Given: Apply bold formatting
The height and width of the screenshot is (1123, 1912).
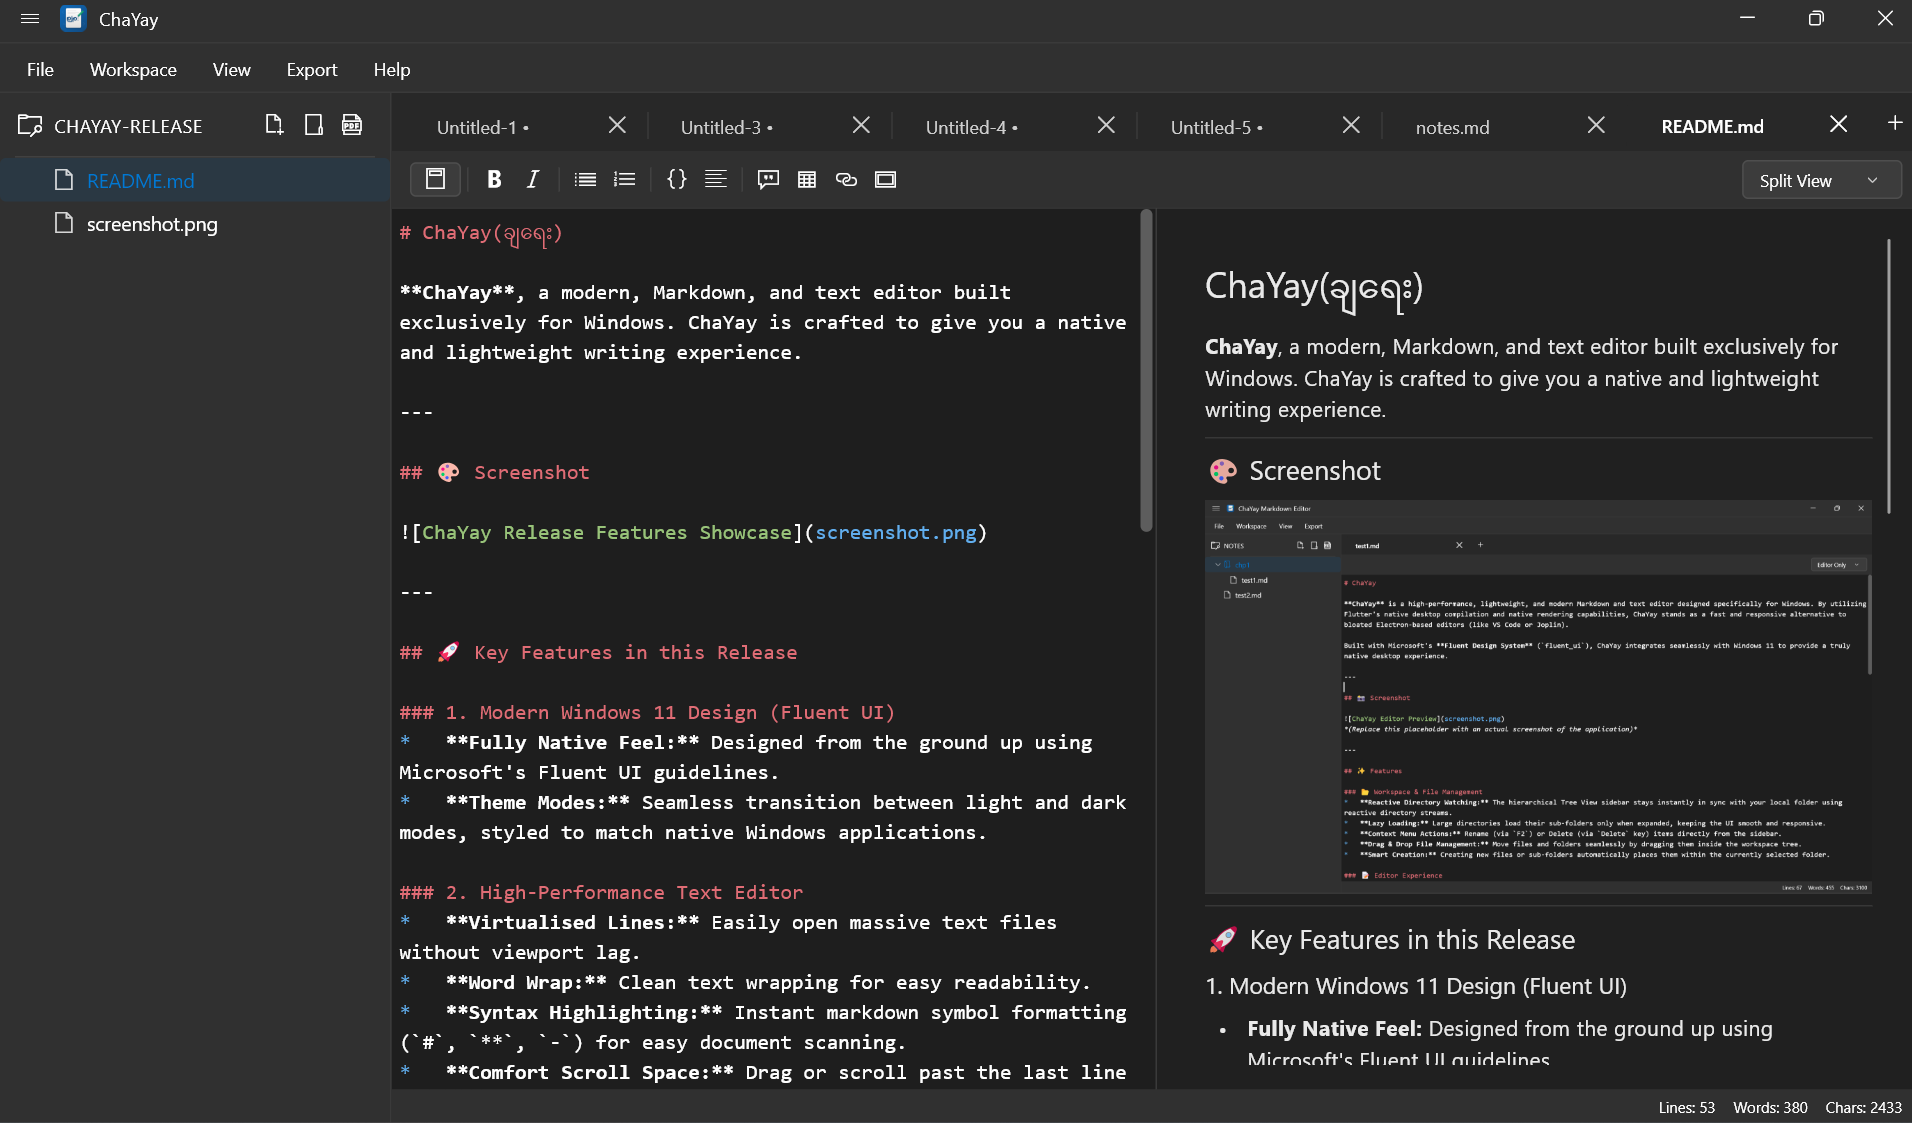Looking at the screenshot, I should (494, 179).
